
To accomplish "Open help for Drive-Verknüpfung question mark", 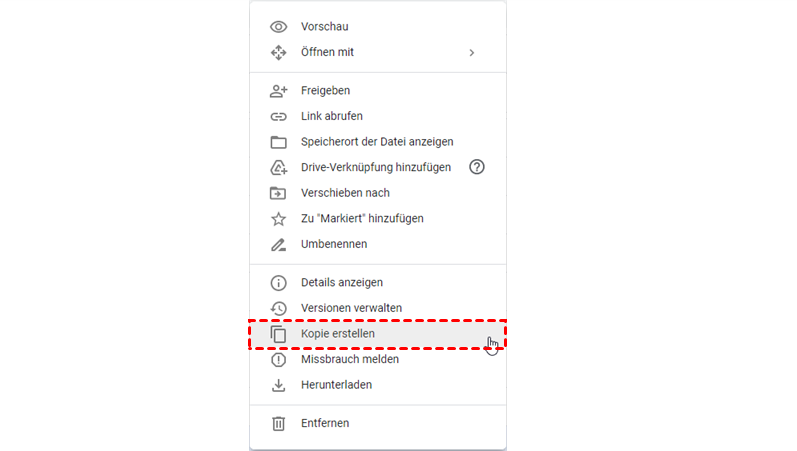I will pyautogui.click(x=476, y=167).
